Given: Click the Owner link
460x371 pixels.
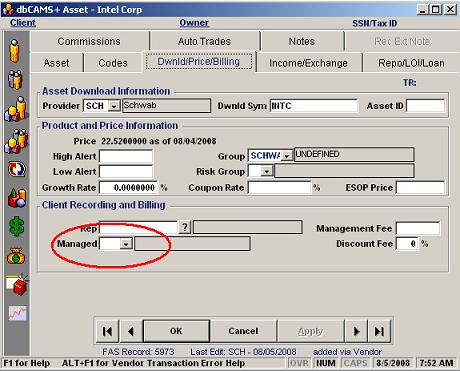Looking at the screenshot, I should click(194, 23).
